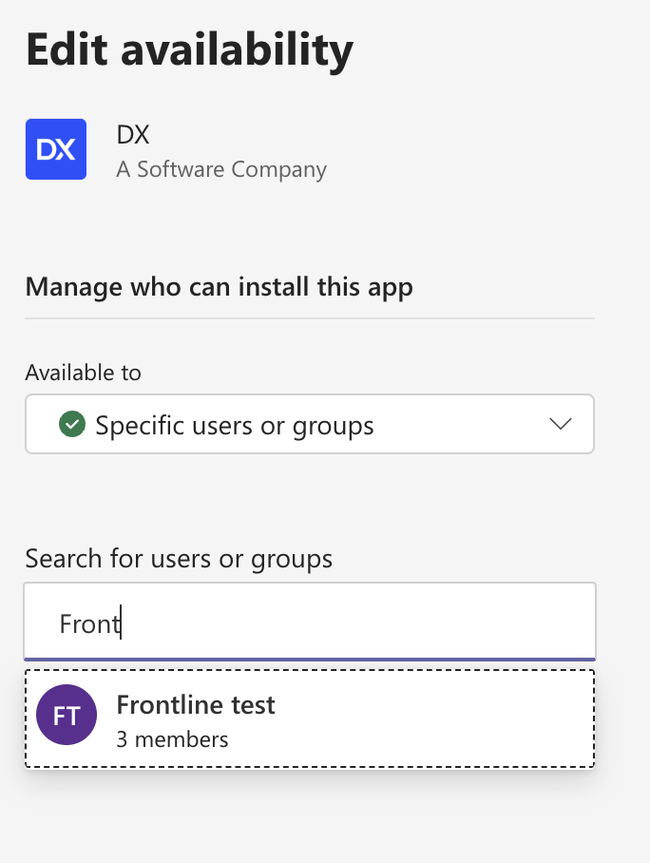Select the Frontline test group suggestion
Screen dimensions: 650x863
coord(310,718)
